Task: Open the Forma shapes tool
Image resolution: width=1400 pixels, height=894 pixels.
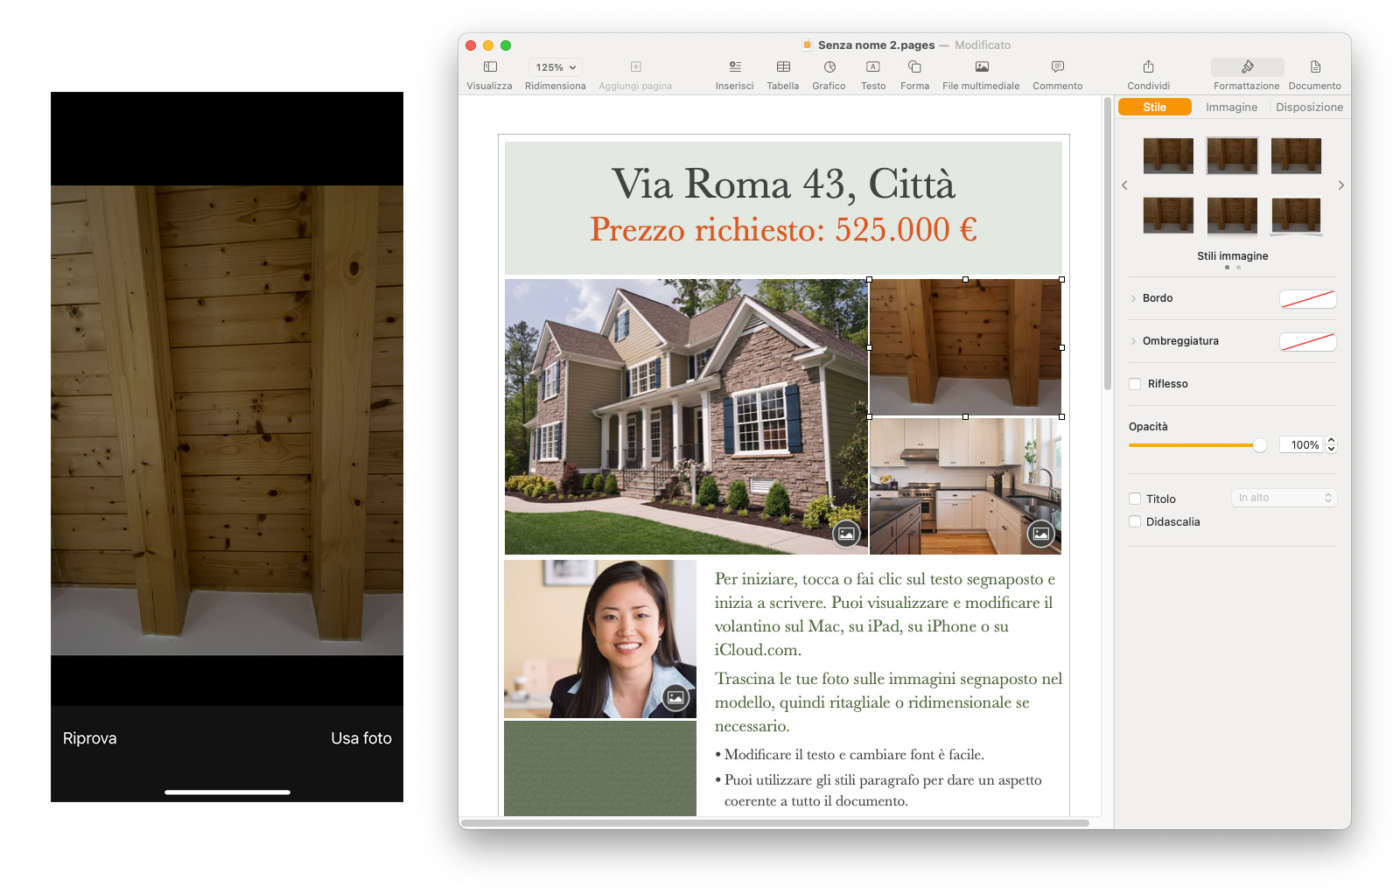Action: coord(914,67)
